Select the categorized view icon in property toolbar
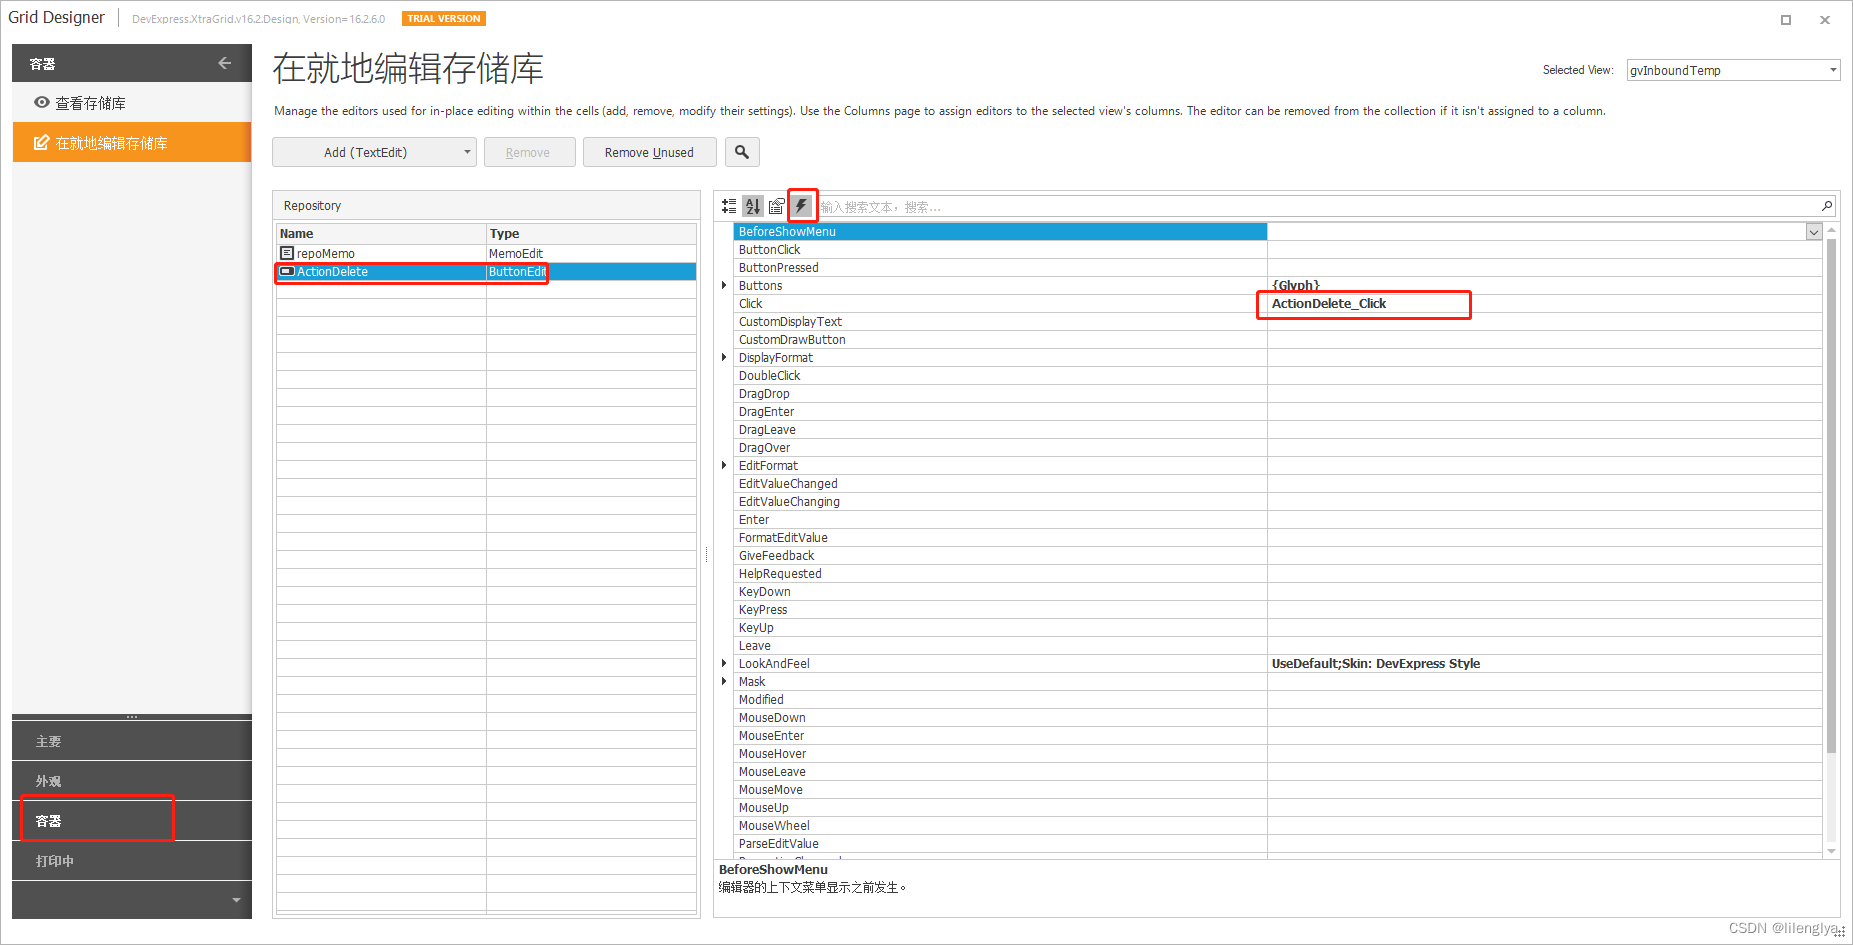The image size is (1853, 945). pos(729,205)
